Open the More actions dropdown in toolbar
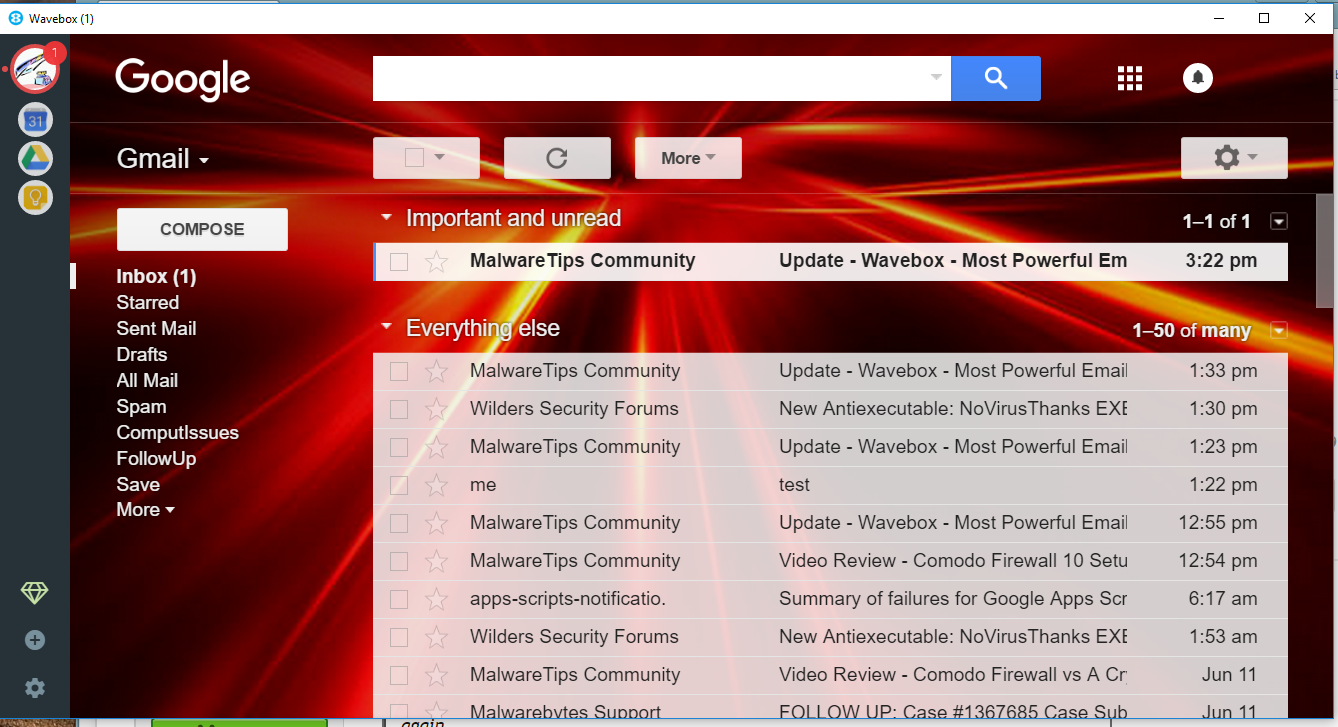Viewport: 1338px width, 727px height. coord(688,158)
